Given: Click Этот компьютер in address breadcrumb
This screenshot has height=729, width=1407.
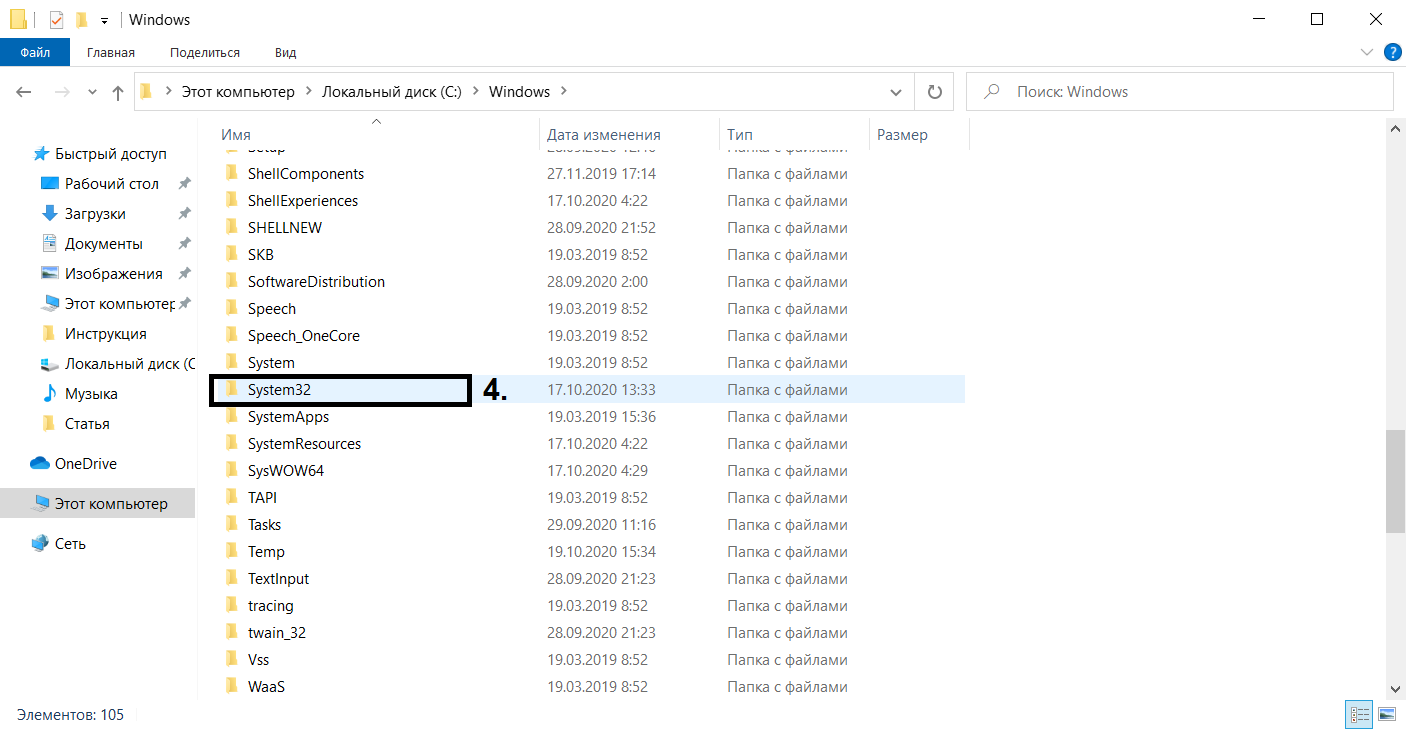Looking at the screenshot, I should [x=238, y=92].
